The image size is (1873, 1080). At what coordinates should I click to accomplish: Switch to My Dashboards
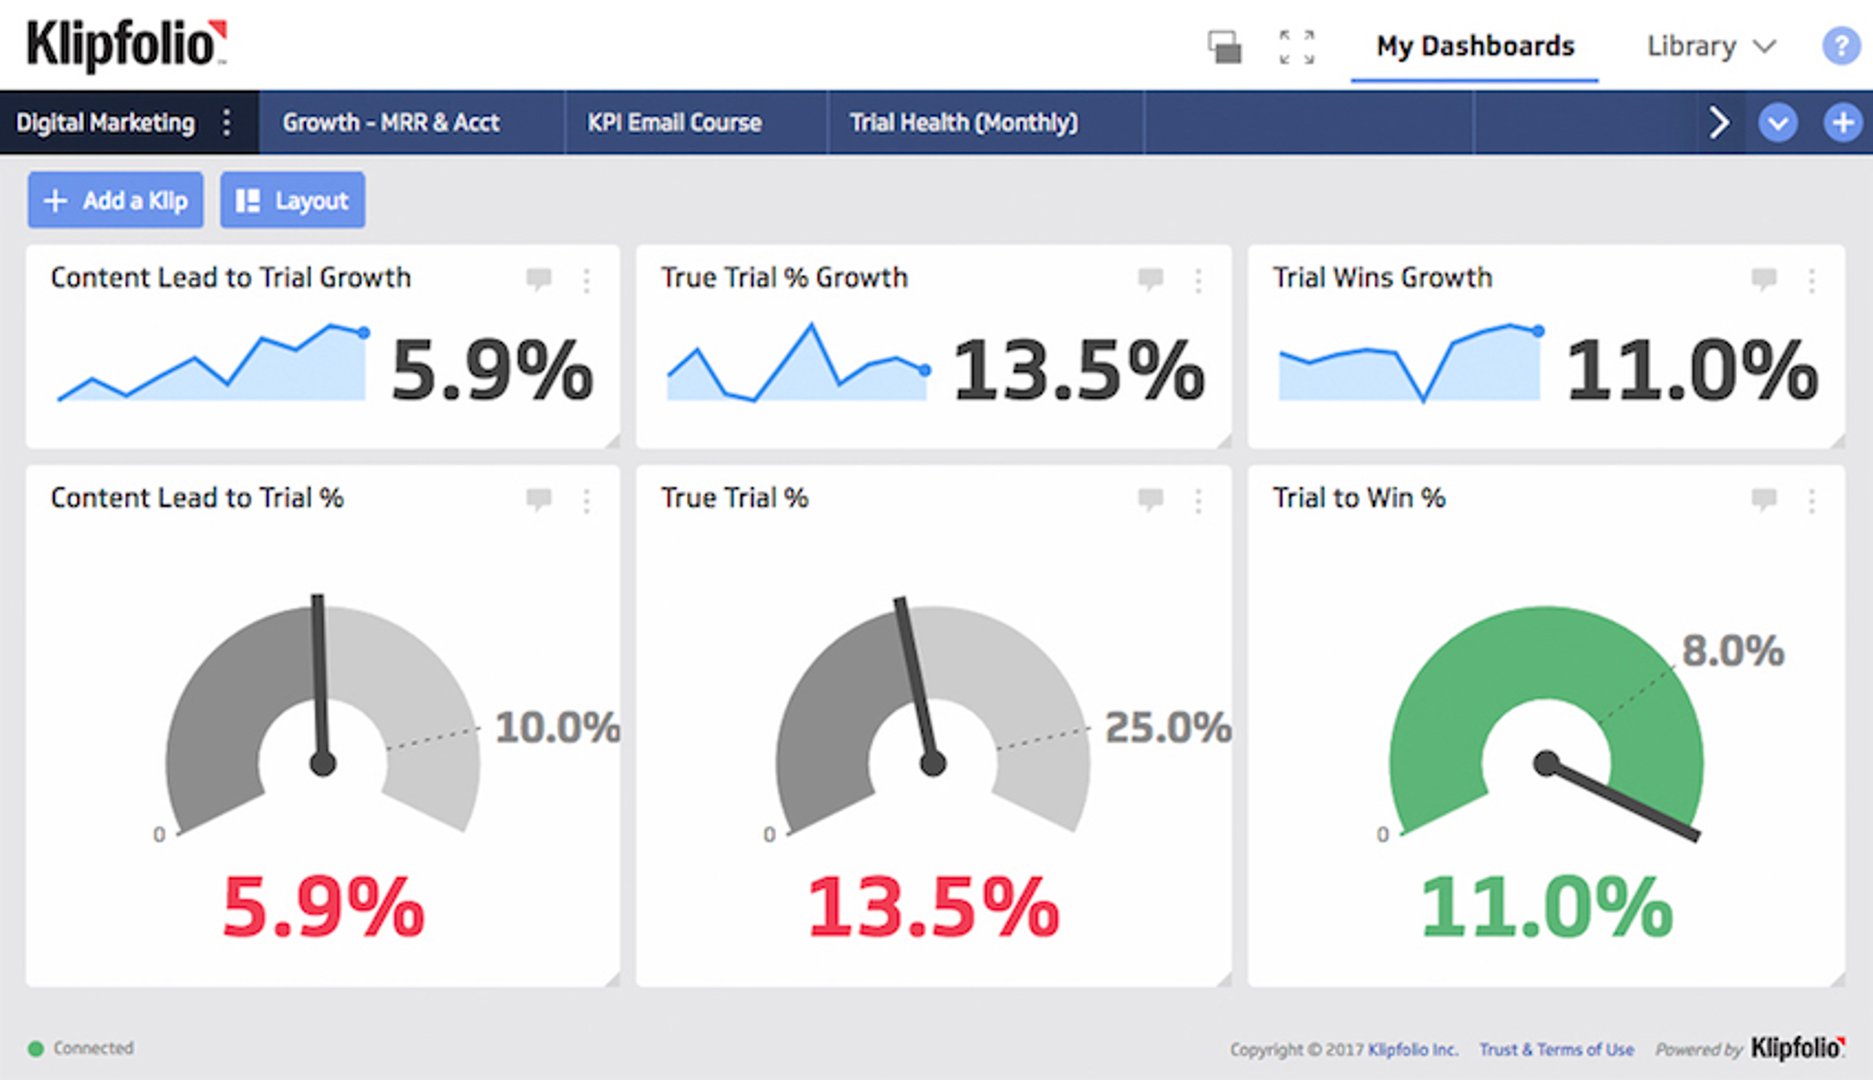point(1475,46)
